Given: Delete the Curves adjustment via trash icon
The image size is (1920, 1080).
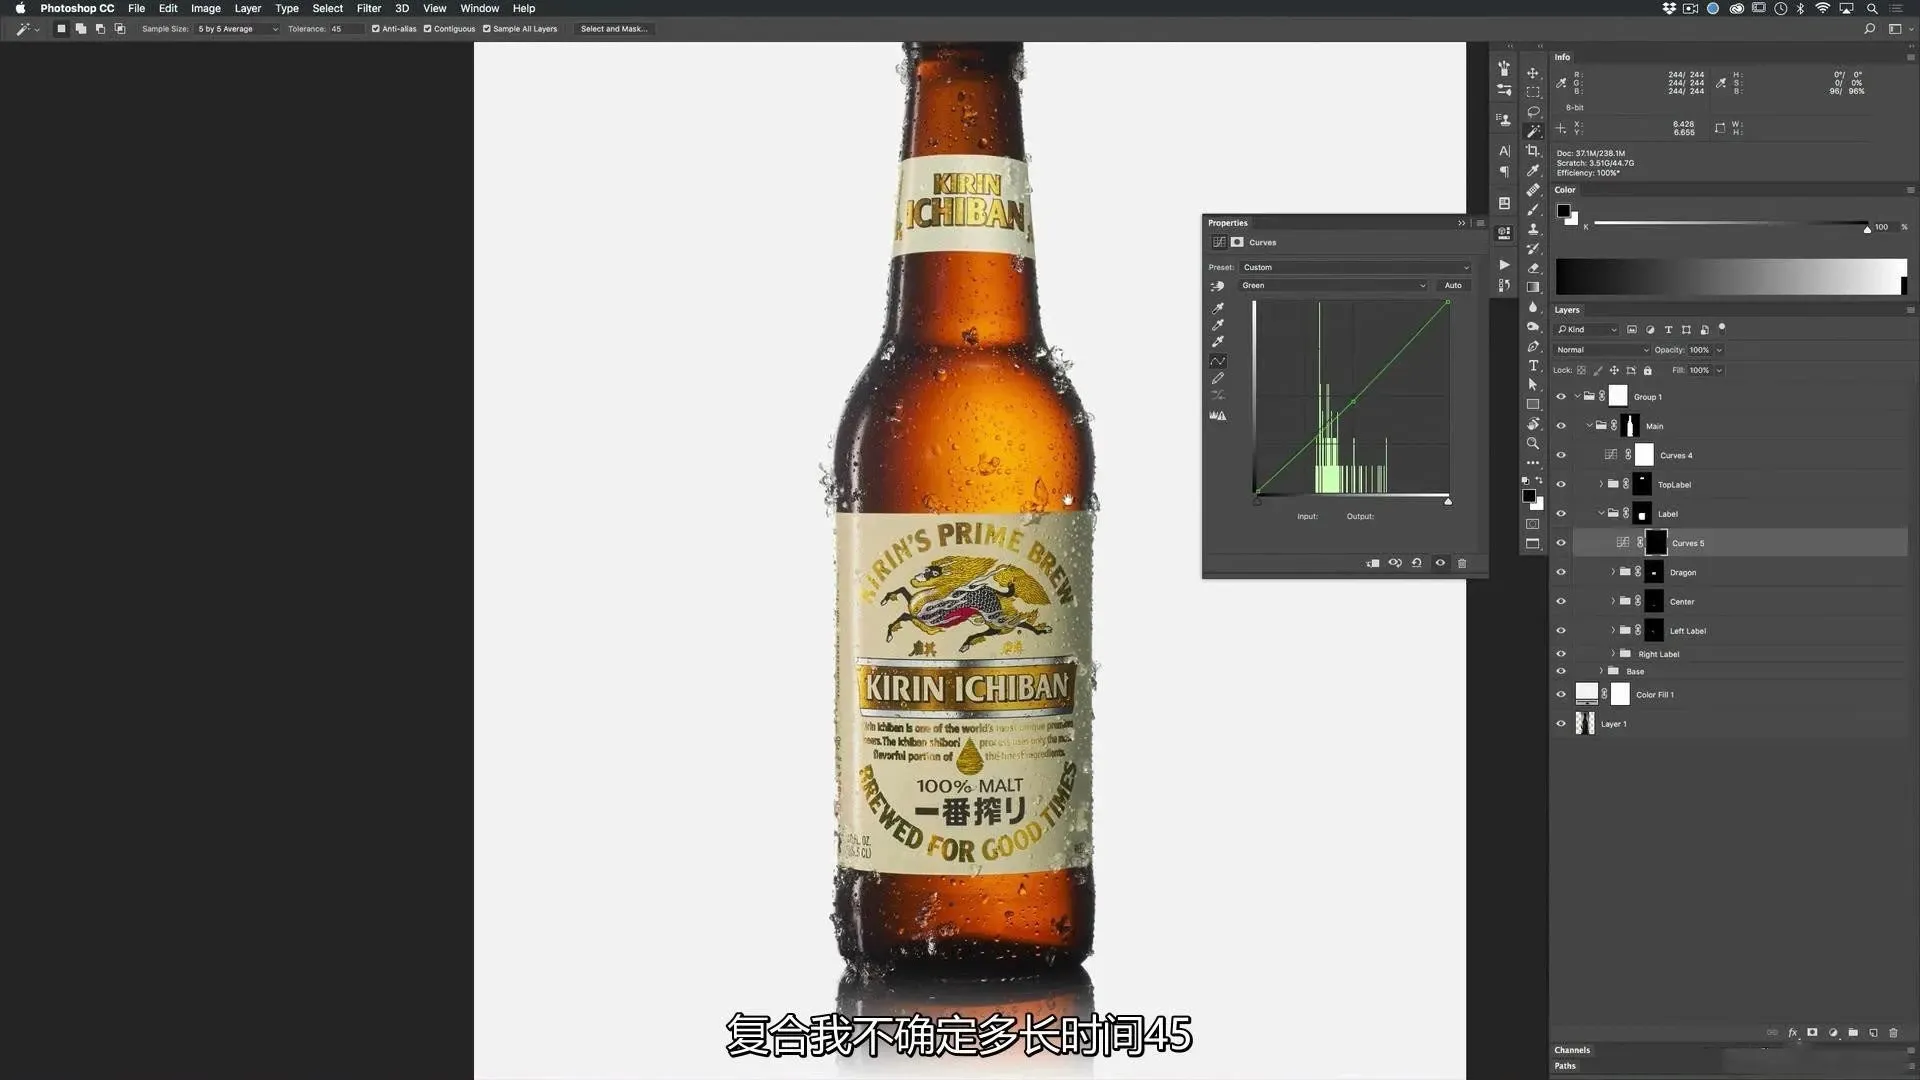Looking at the screenshot, I should tap(1462, 563).
